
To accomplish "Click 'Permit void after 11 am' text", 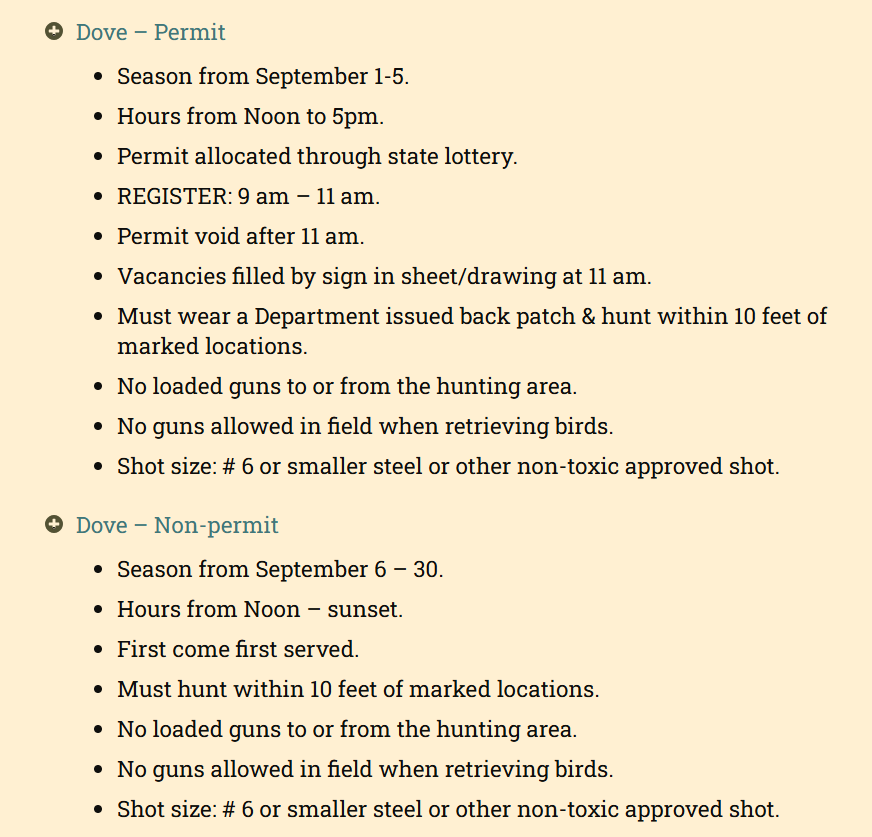I will pyautogui.click(x=240, y=236).
